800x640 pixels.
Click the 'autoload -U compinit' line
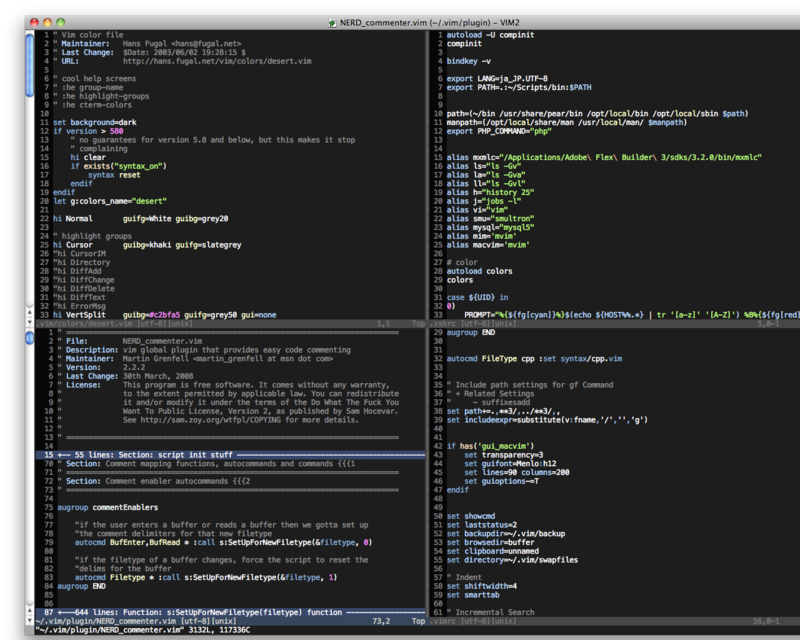tap(490, 35)
